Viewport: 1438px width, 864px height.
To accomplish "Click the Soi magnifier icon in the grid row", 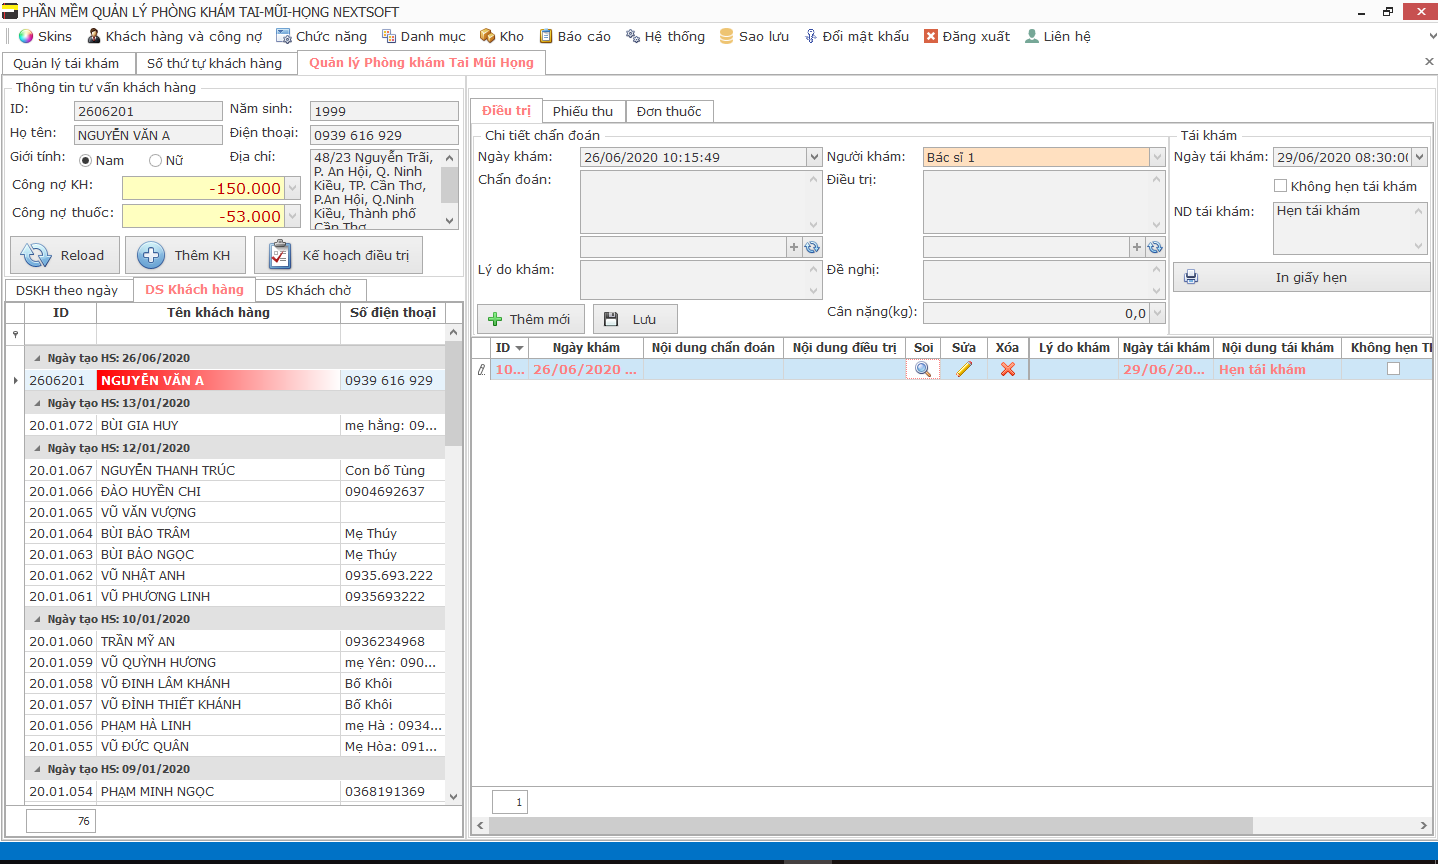I will [x=923, y=369].
